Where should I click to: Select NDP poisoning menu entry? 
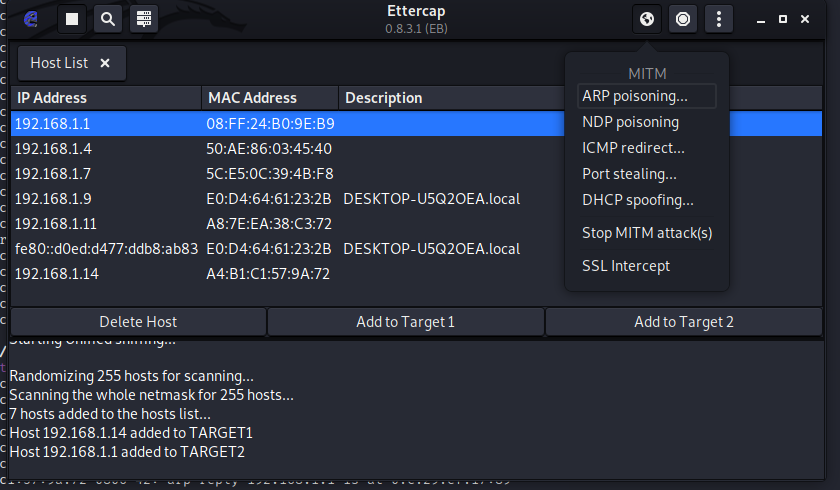(x=630, y=122)
